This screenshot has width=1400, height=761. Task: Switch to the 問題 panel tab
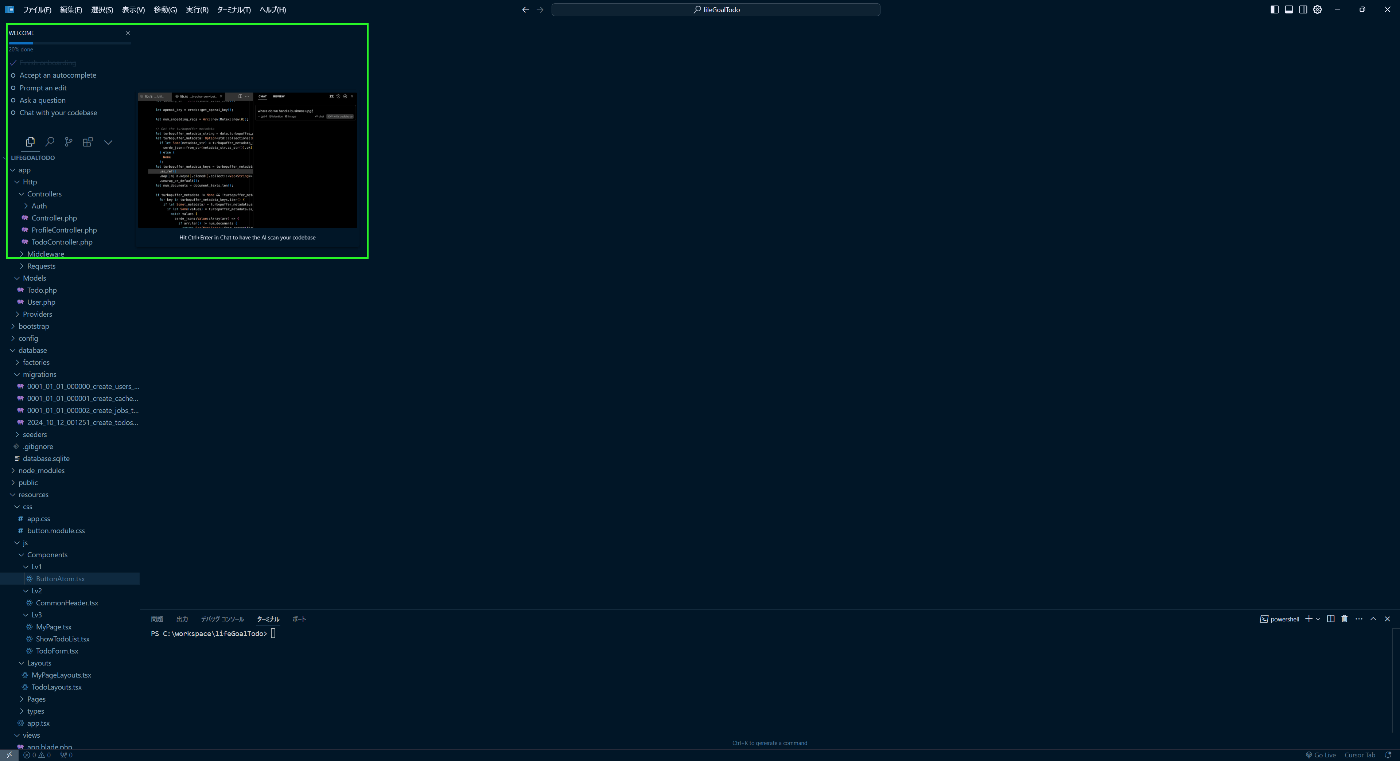[157, 619]
